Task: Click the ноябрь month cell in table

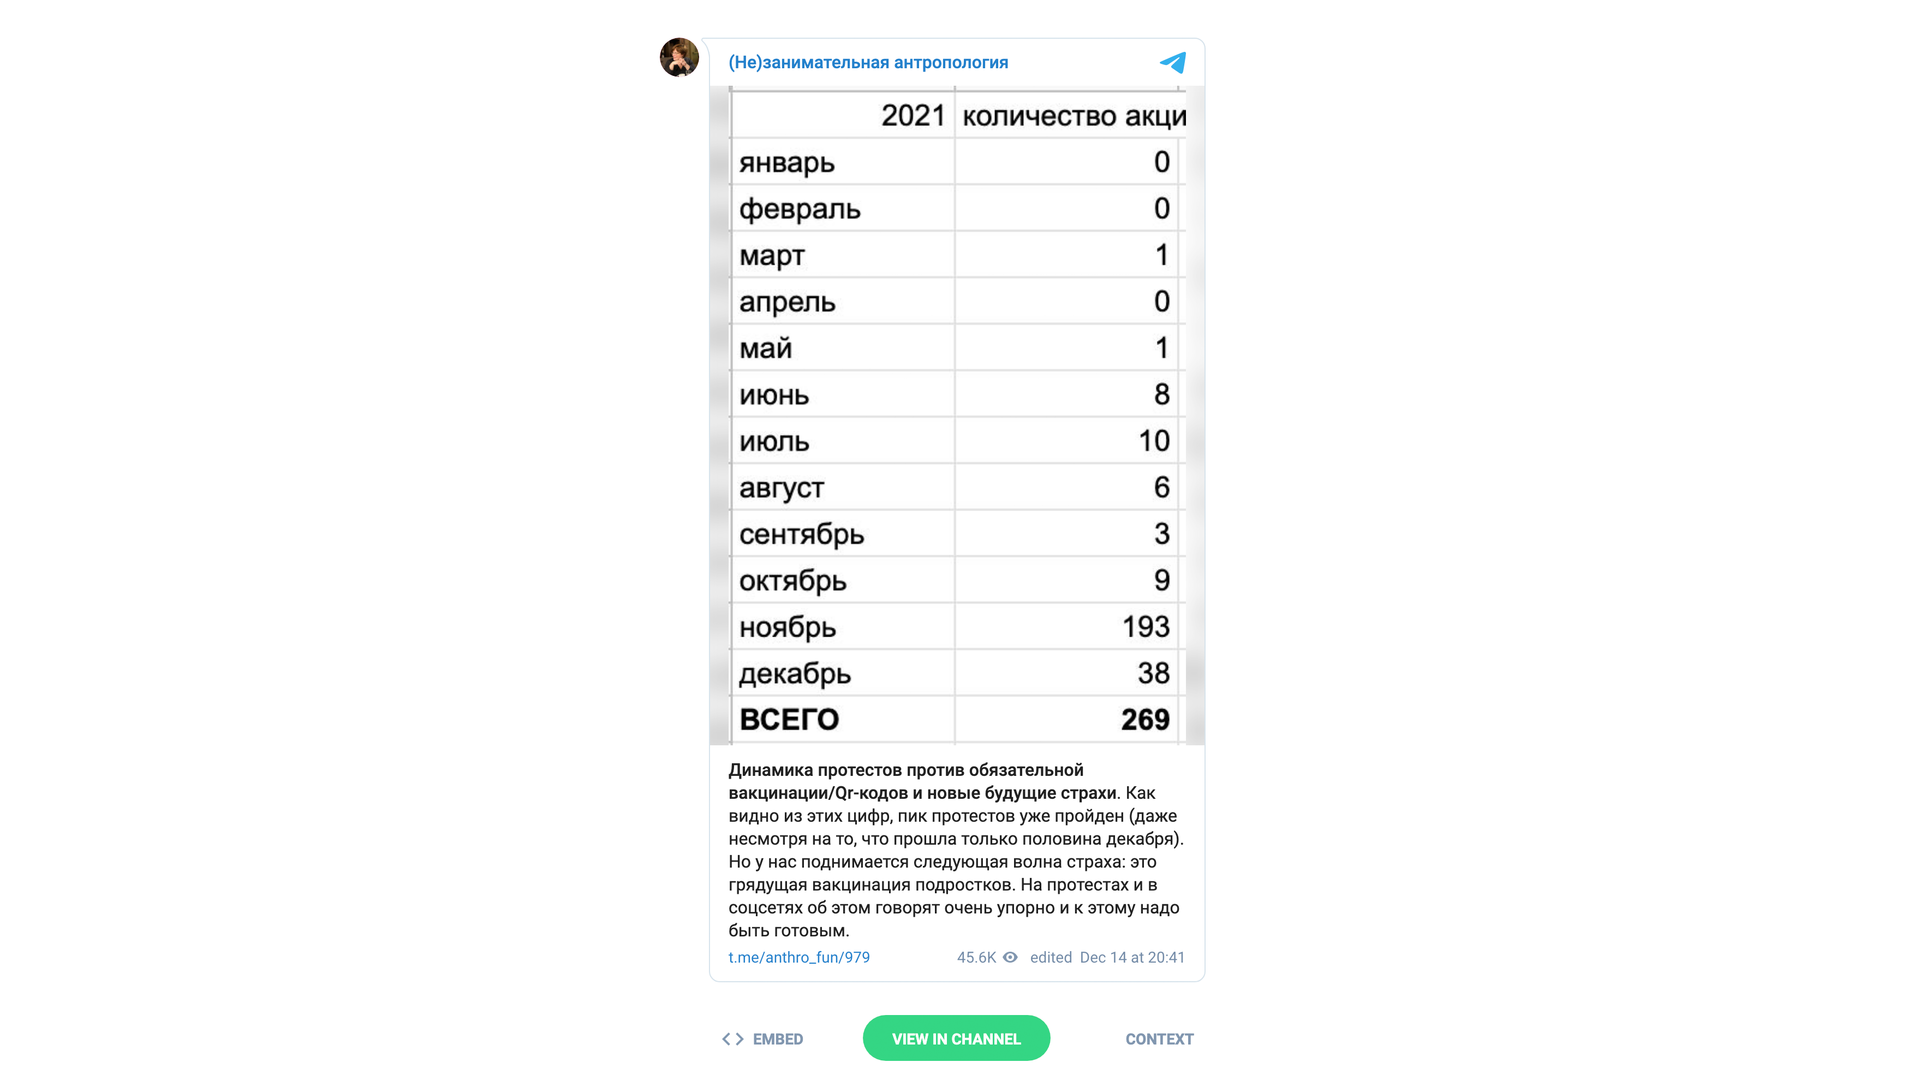Action: pos(788,627)
